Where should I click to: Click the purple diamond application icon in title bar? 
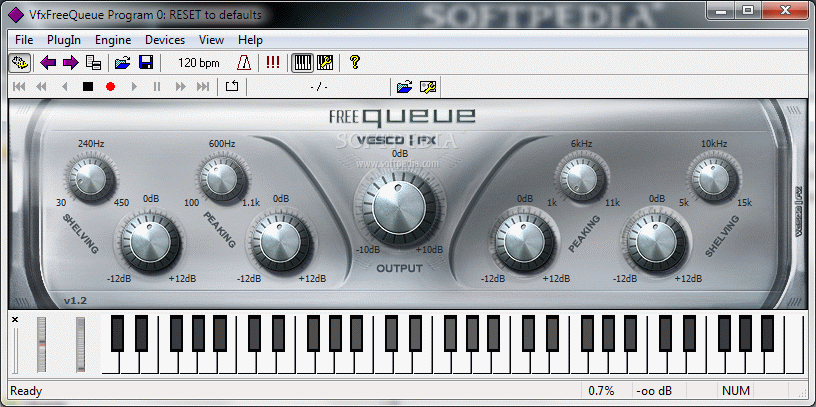coord(17,15)
